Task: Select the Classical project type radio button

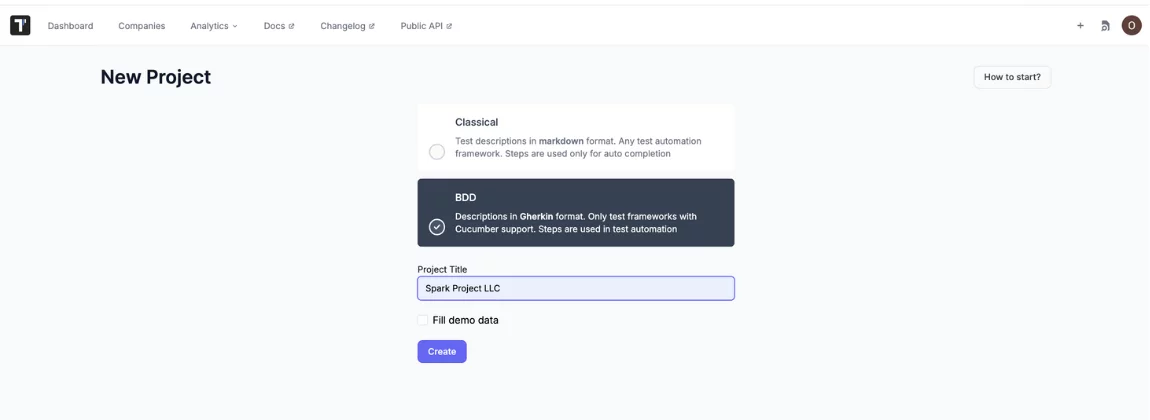Action: coord(437,152)
